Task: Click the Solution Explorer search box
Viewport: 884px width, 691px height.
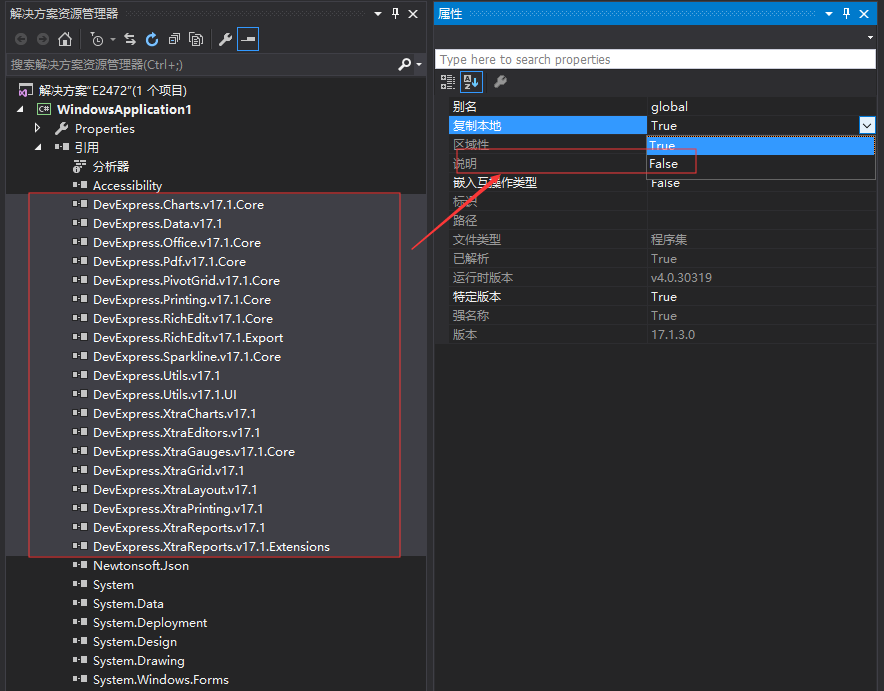Action: tap(203, 65)
